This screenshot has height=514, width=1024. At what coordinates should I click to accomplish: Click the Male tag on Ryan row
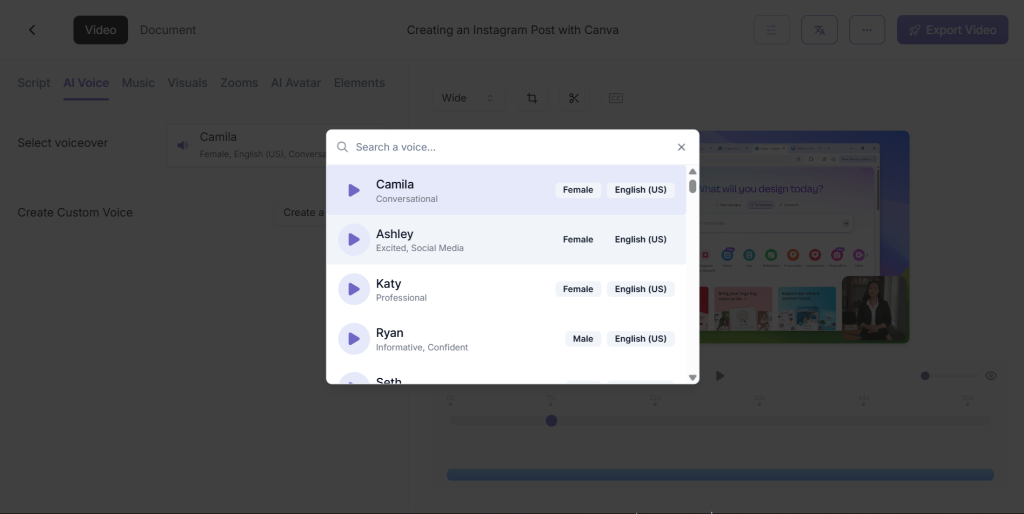tap(583, 339)
